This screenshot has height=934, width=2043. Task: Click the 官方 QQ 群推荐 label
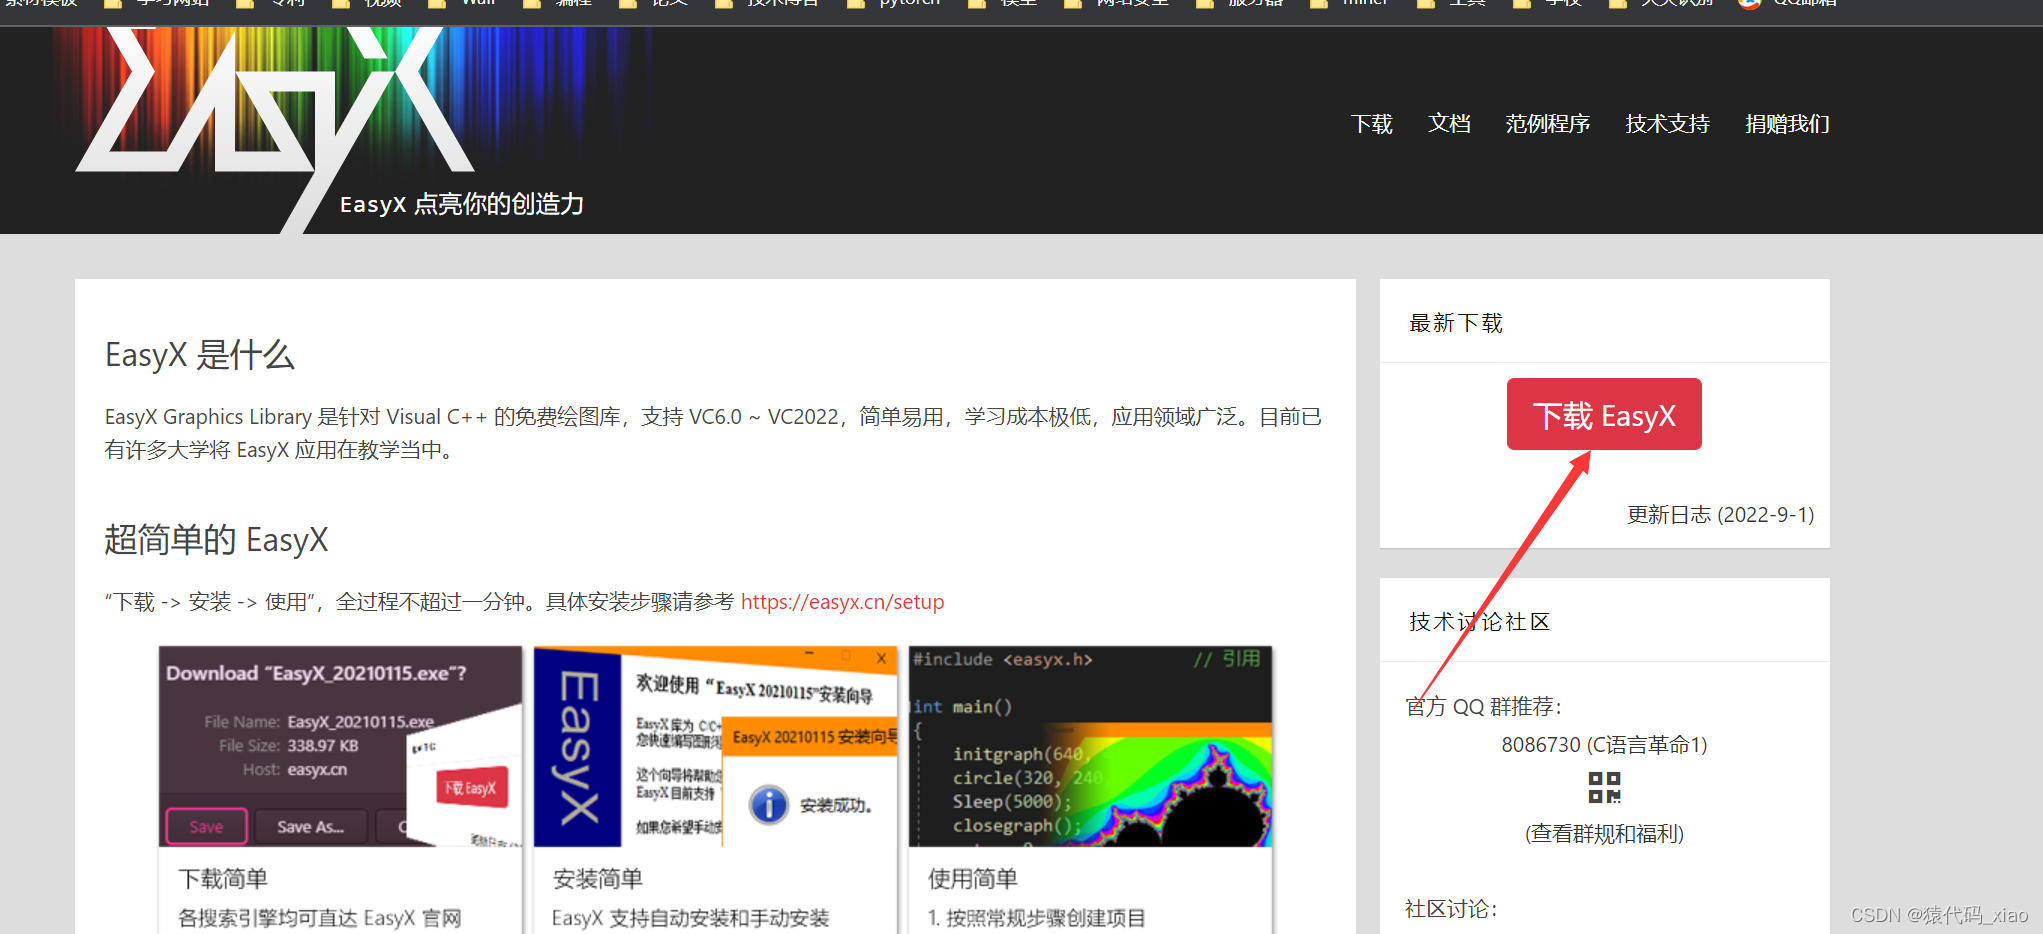pyautogui.click(x=1484, y=707)
